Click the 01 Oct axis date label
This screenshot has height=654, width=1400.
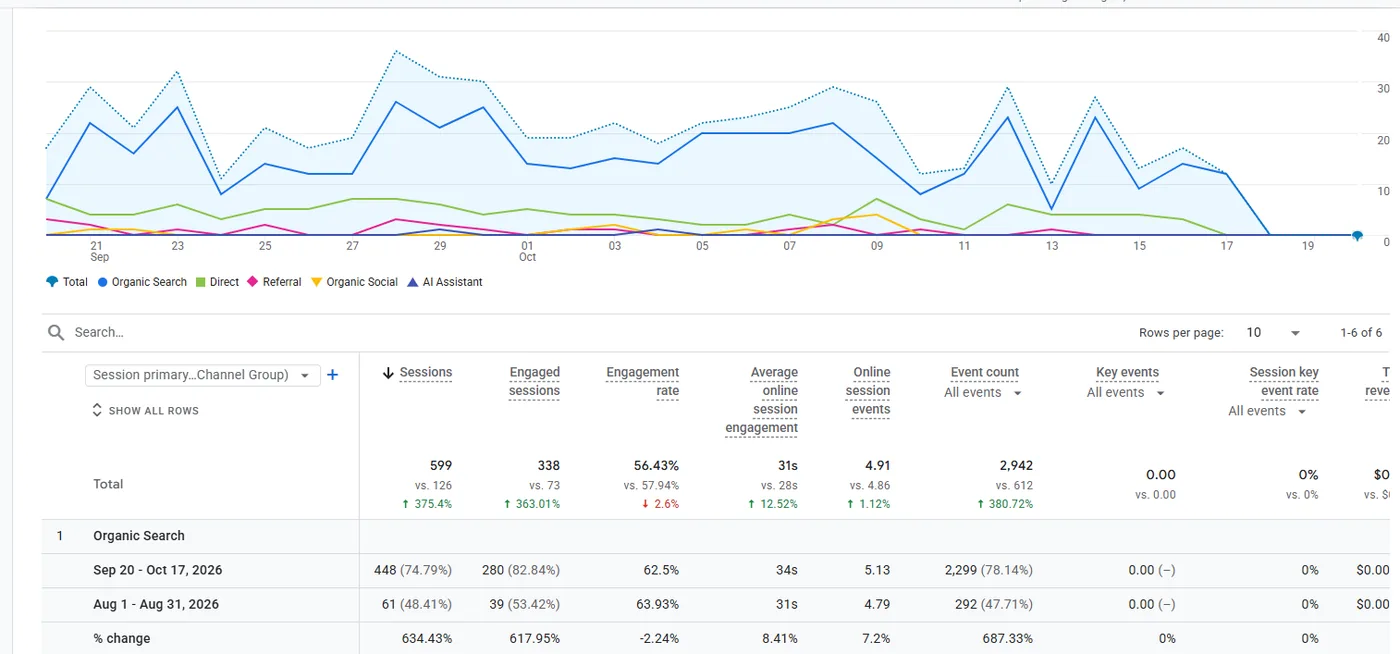pyautogui.click(x=527, y=251)
